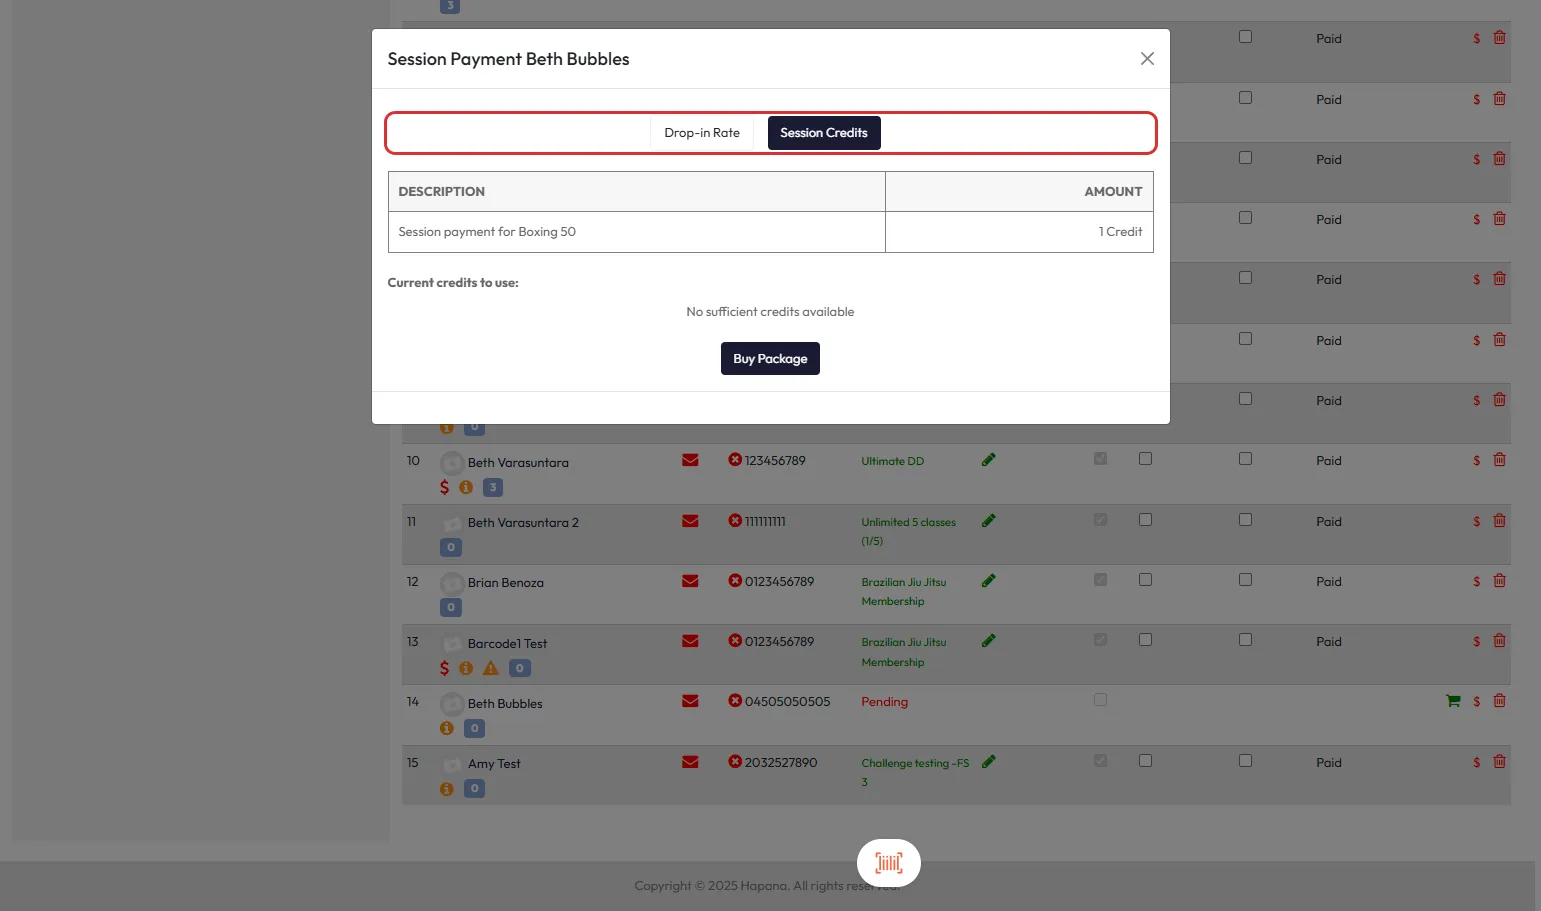
Task: Open the barcode scanner at page bottom
Action: pos(888,863)
